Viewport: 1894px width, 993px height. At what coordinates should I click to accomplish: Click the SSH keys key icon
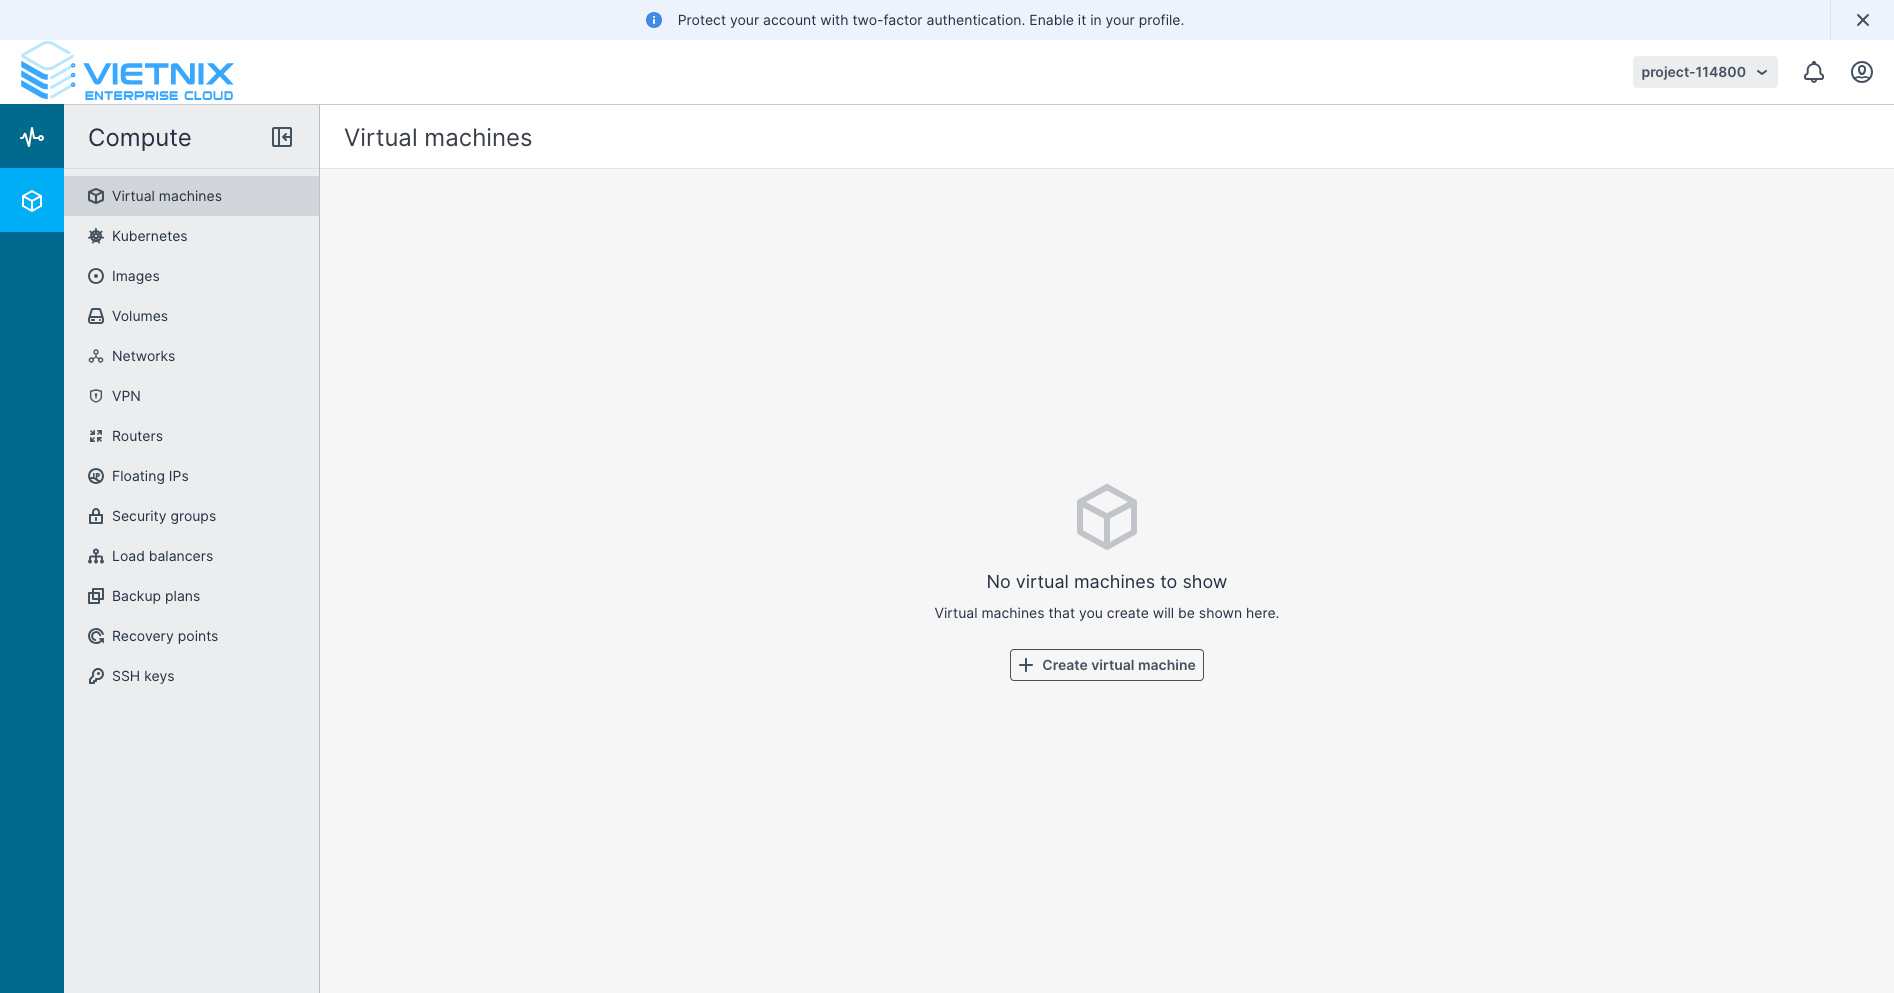tap(96, 676)
